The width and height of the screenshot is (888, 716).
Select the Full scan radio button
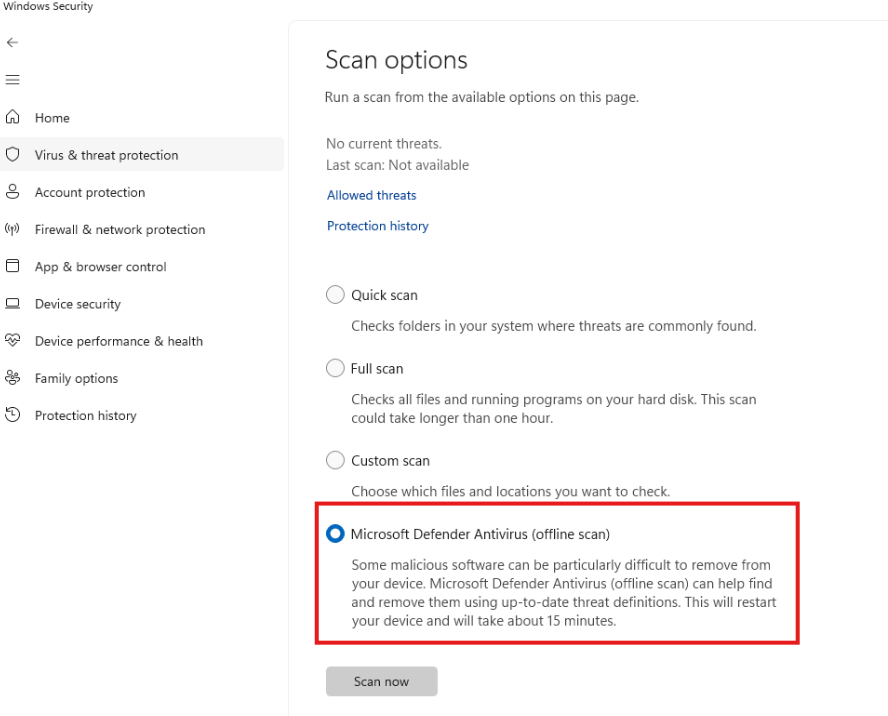(x=335, y=368)
